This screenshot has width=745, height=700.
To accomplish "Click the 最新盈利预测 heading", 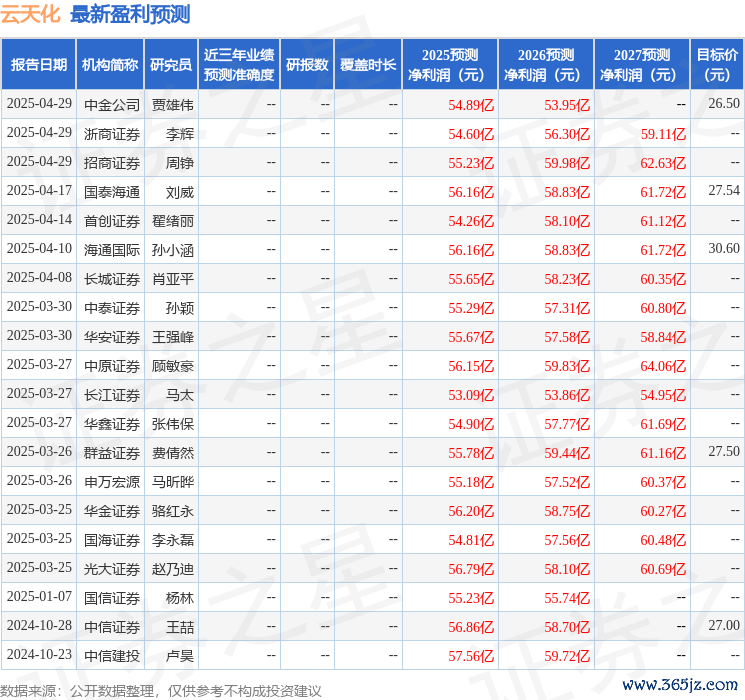I will pyautogui.click(x=130, y=14).
